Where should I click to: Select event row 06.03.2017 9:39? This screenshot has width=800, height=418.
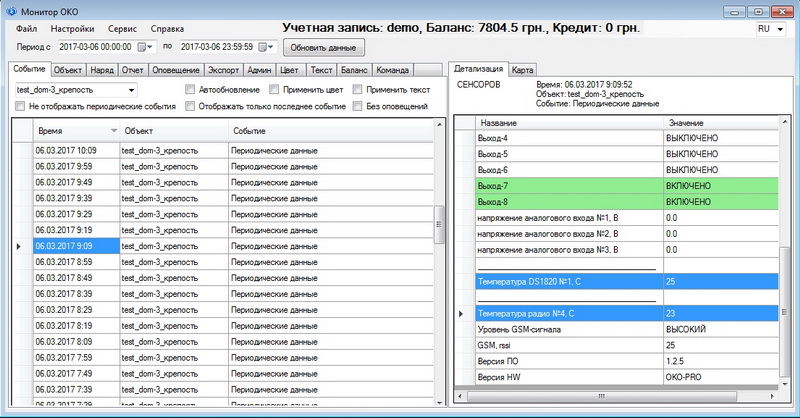pos(233,198)
